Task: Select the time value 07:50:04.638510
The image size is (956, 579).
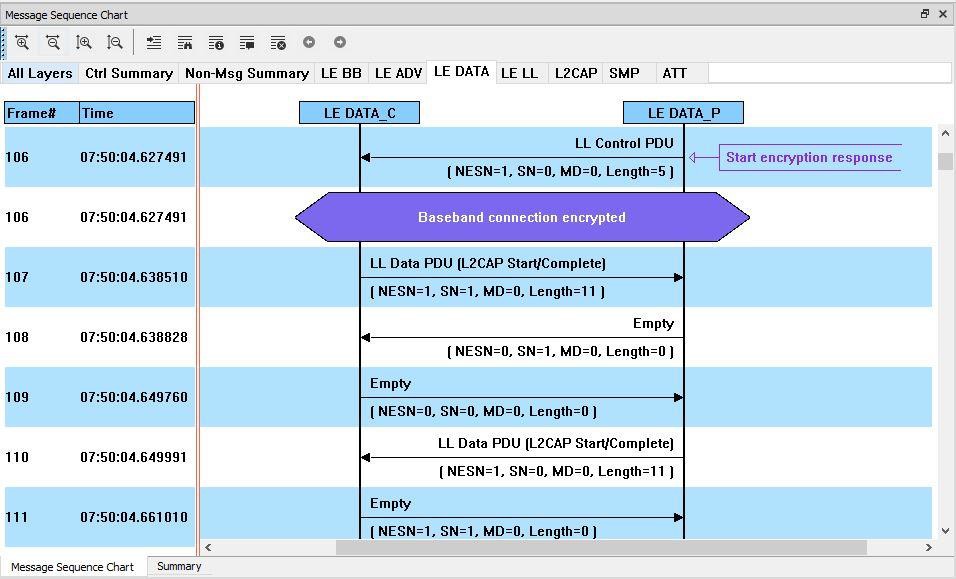Action: point(134,277)
